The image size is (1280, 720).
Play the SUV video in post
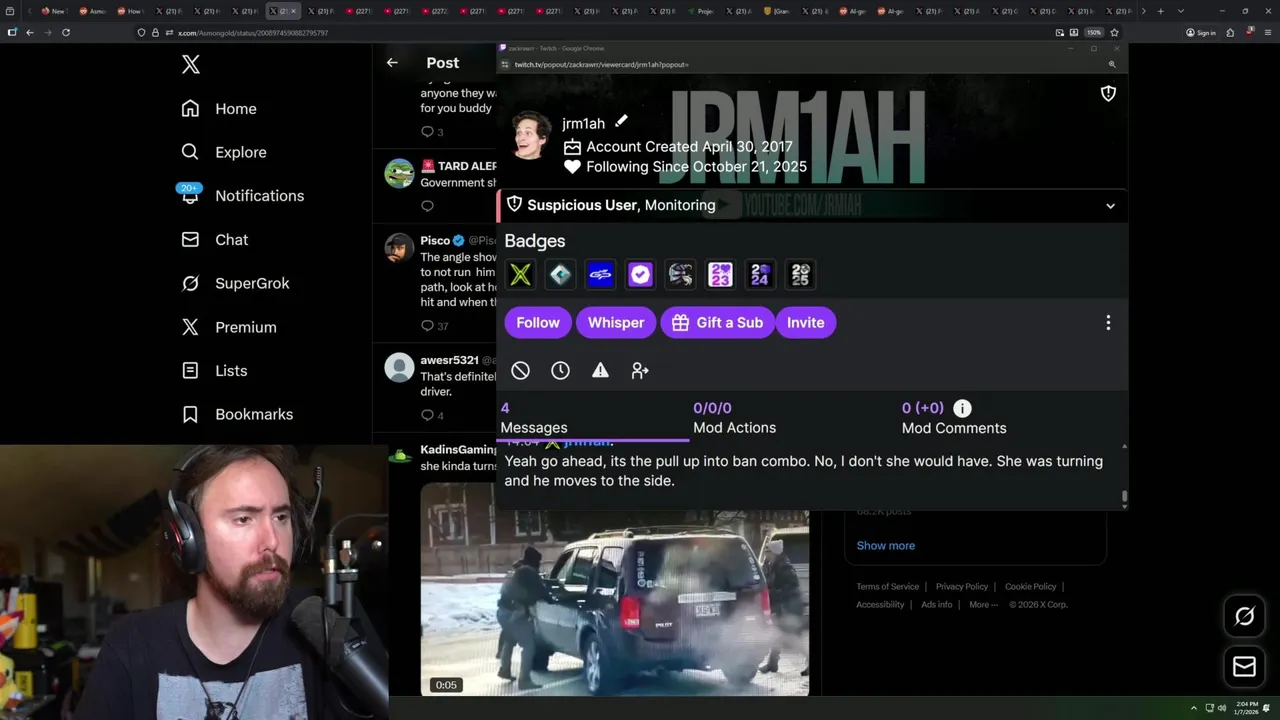[614, 589]
